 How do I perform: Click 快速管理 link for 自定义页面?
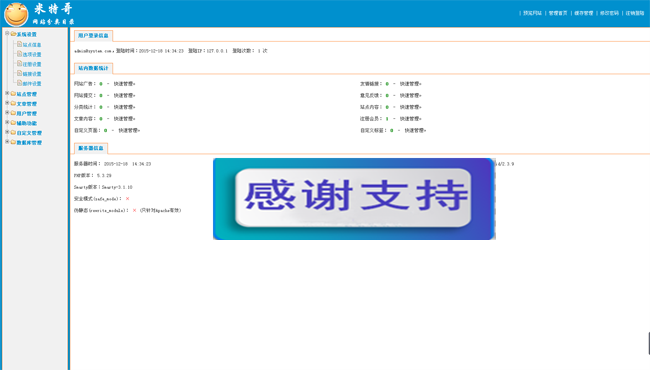pyautogui.click(x=129, y=131)
